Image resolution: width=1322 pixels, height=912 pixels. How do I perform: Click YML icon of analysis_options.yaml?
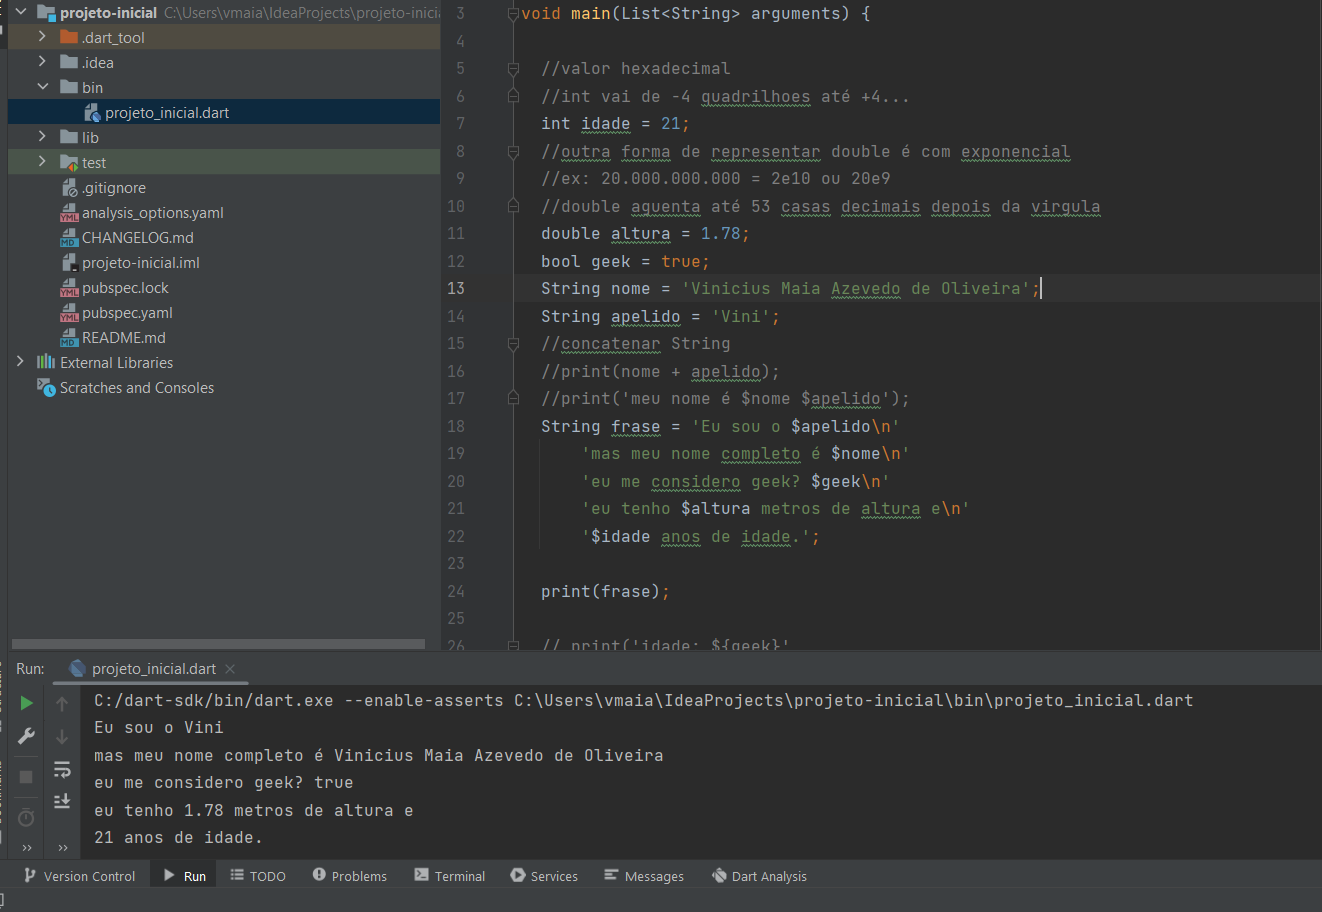pos(69,212)
